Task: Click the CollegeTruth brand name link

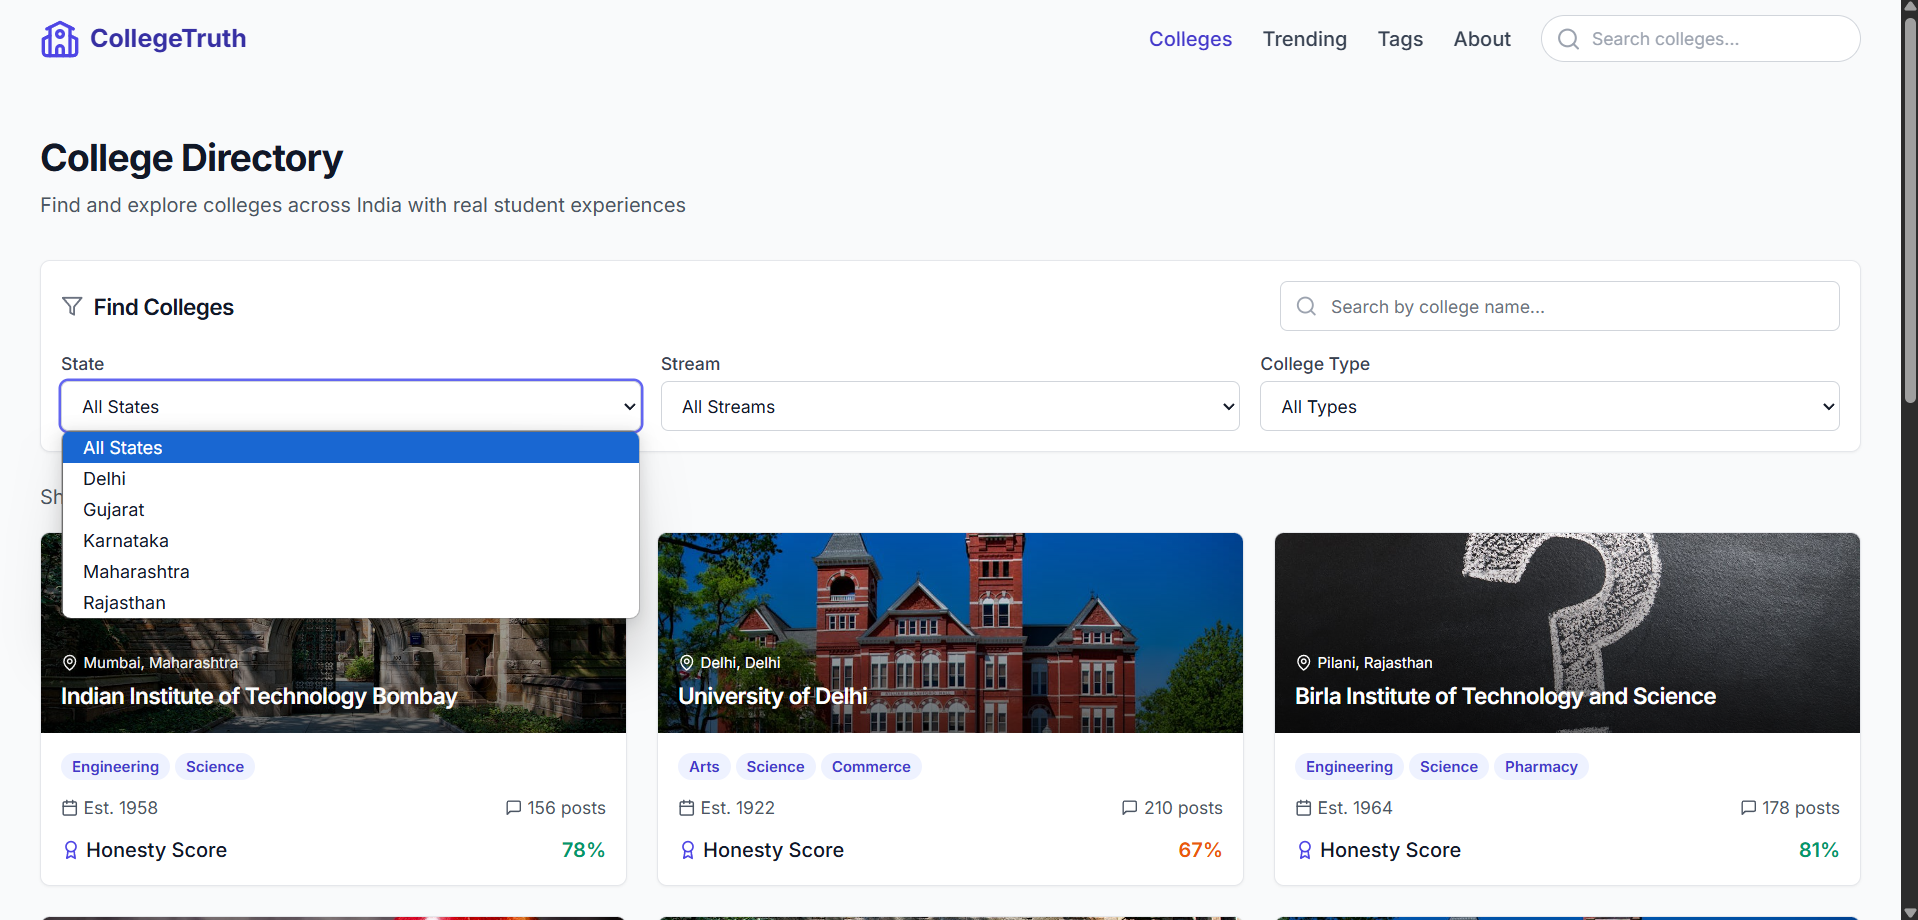Action: click(168, 38)
